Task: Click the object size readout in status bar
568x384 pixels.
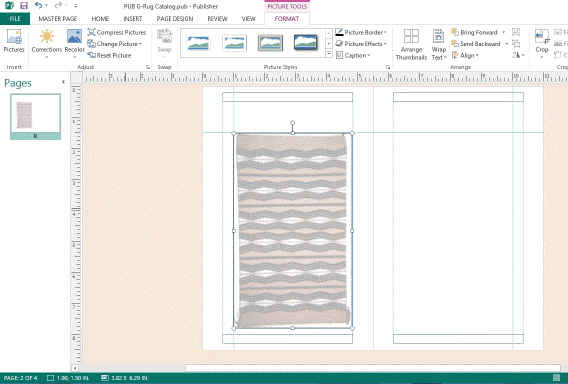Action: coord(125,378)
